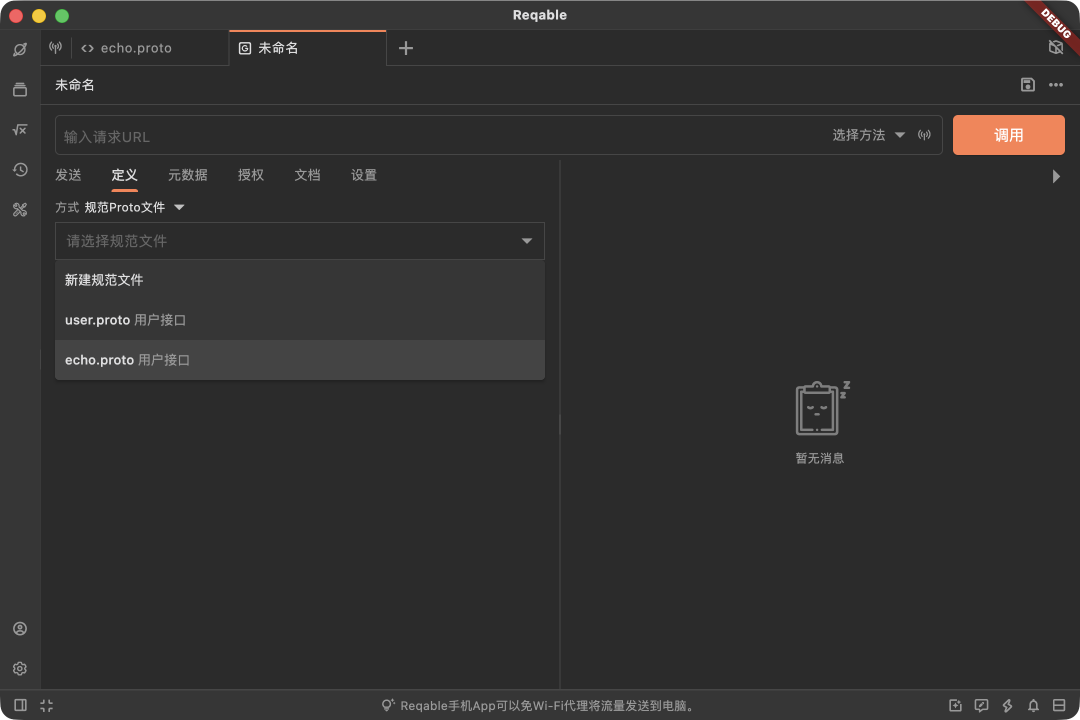Screen dimensions: 1080x720
Task: Expand the 选择方法 method dropdown
Action: (868, 135)
